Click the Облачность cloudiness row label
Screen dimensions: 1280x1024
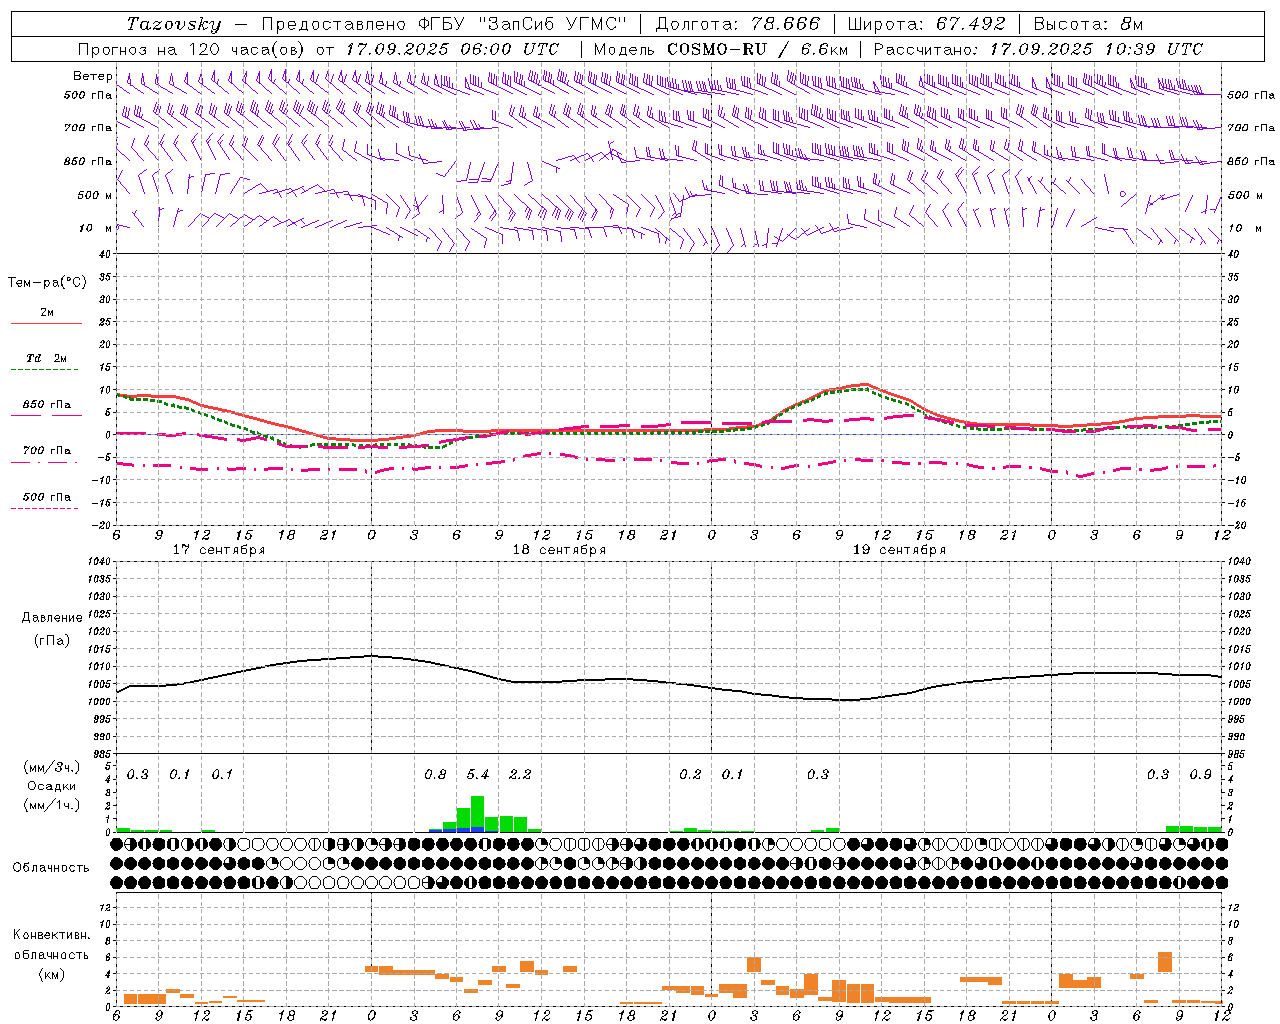(51, 868)
